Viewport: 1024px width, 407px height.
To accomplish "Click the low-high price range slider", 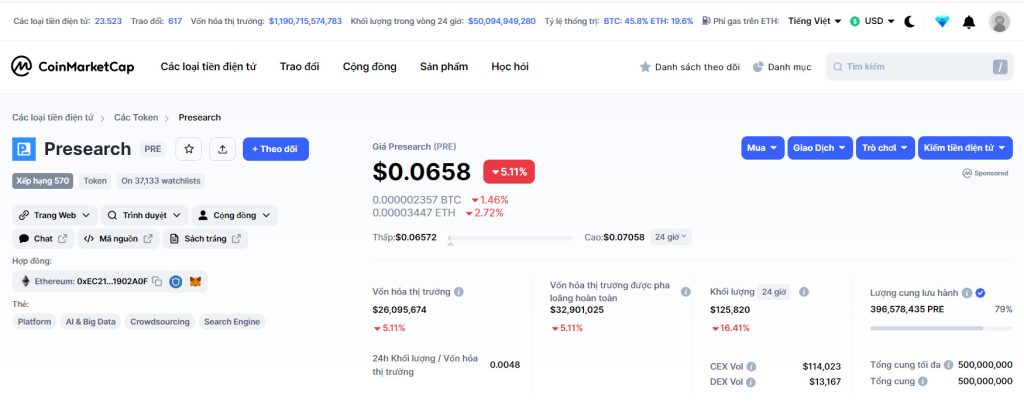I will 510,238.
